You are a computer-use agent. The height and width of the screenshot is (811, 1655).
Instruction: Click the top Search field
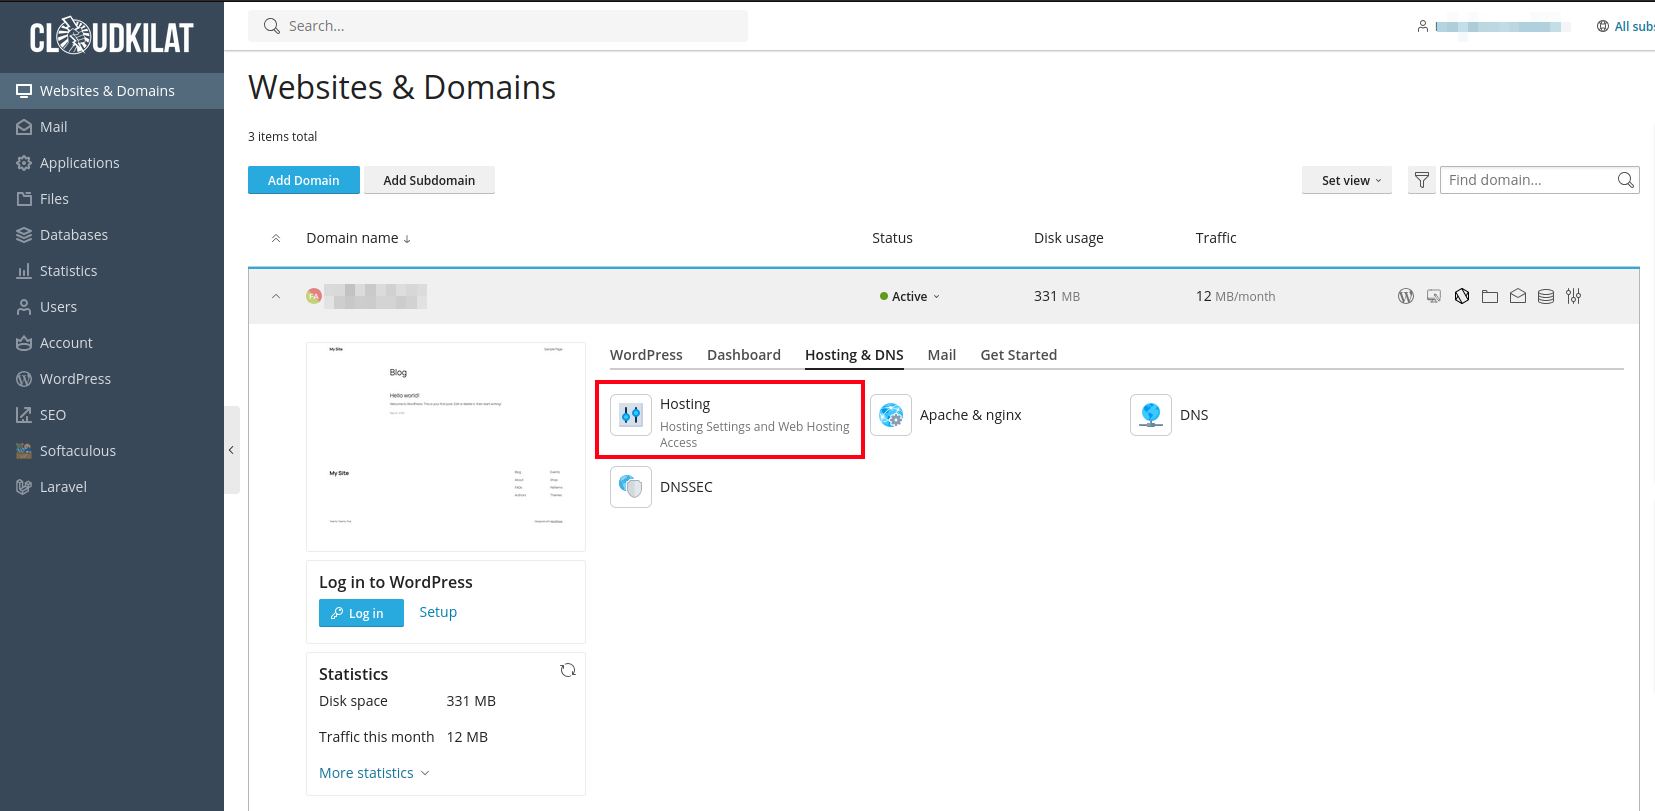click(x=498, y=26)
